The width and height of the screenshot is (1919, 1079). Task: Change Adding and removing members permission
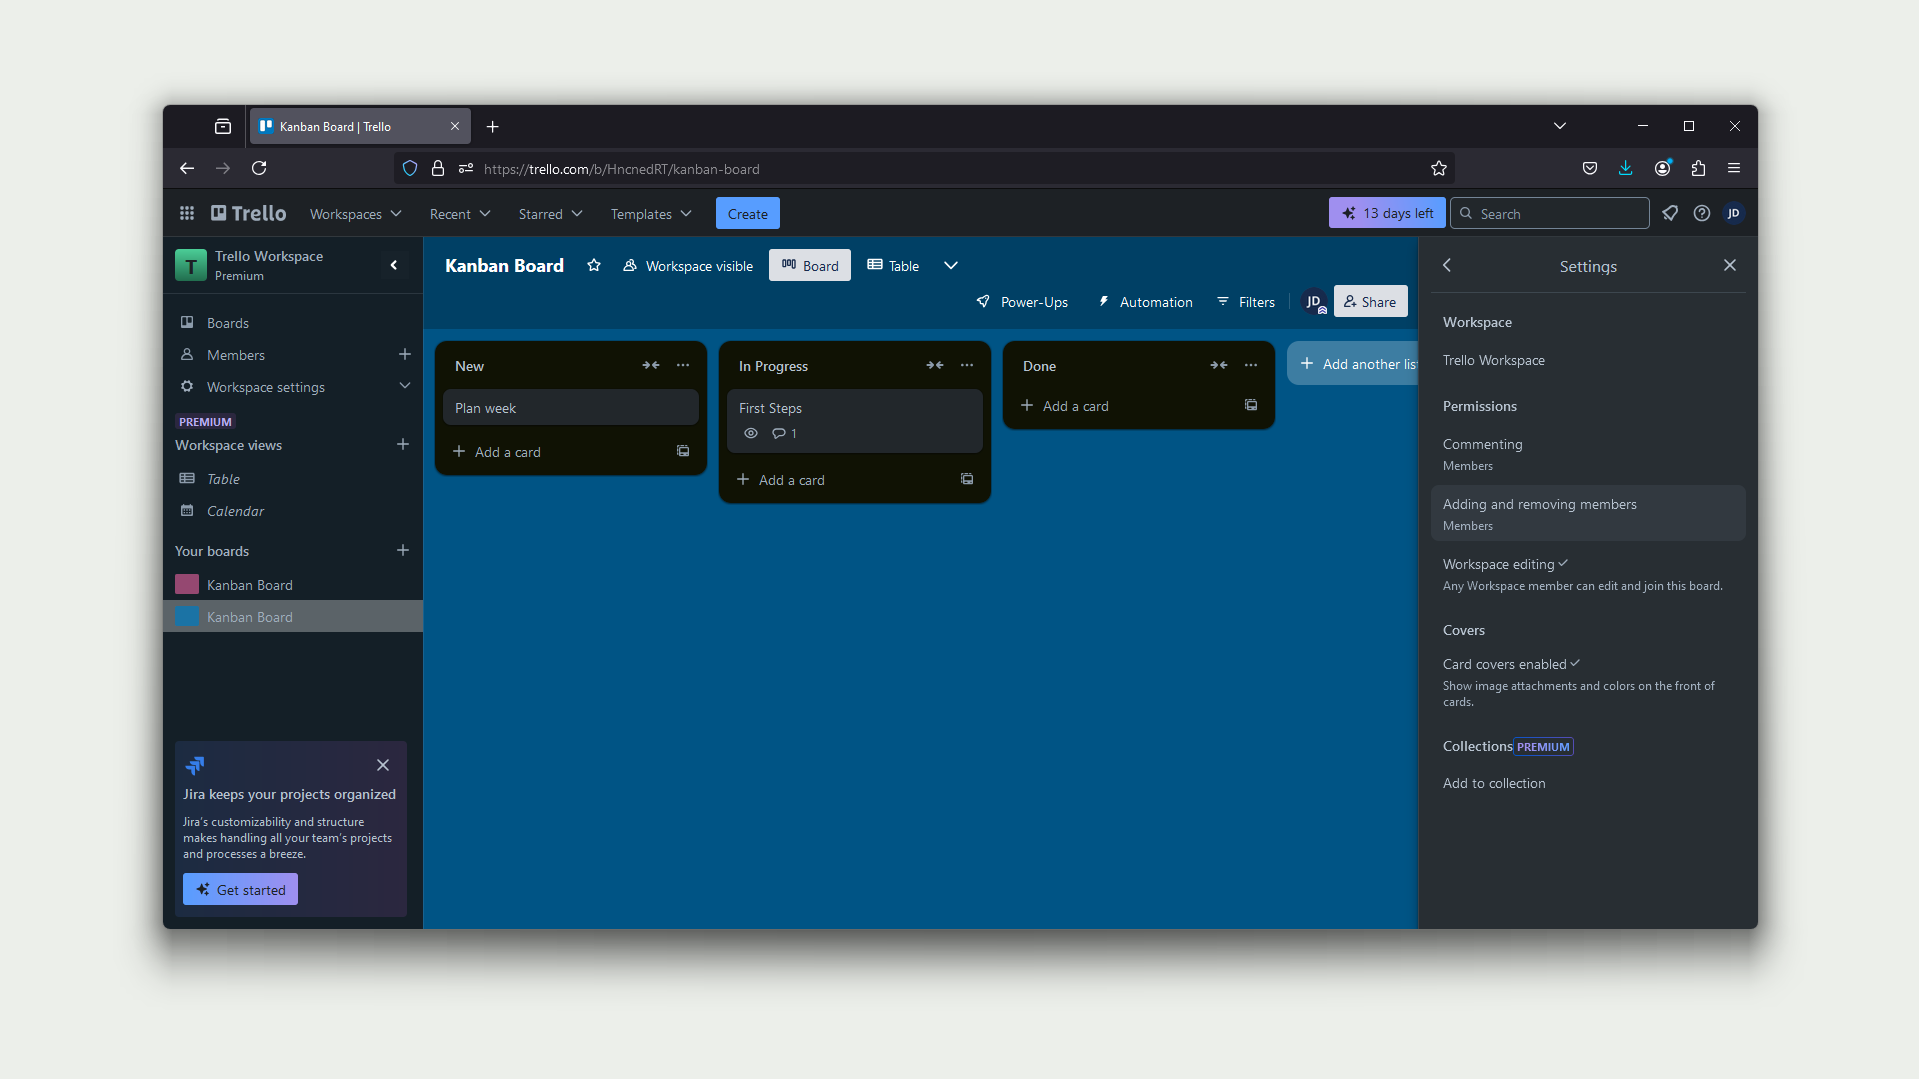[x=1588, y=514]
